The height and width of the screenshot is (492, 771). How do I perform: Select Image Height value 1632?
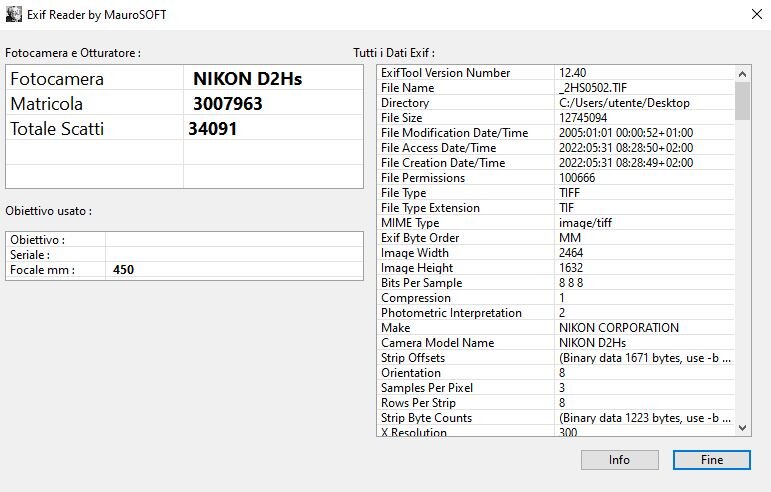point(571,268)
